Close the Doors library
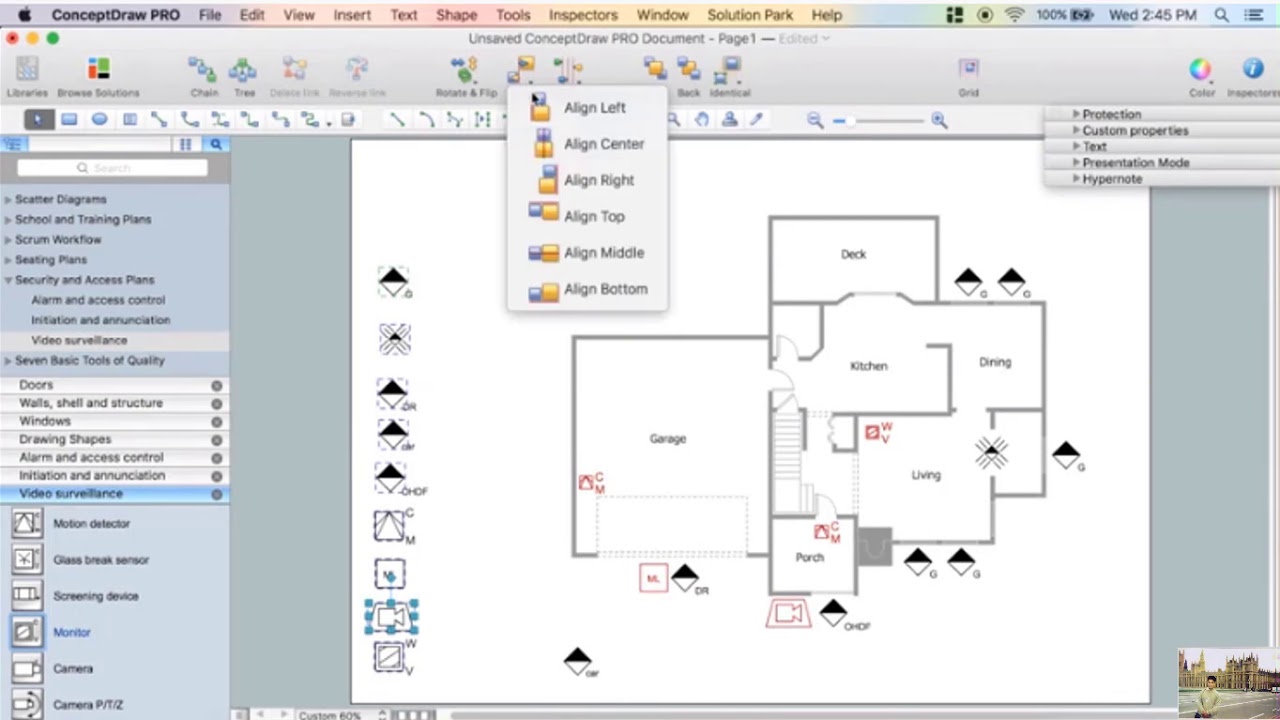This screenshot has height=720, width=1280. pyautogui.click(x=216, y=385)
